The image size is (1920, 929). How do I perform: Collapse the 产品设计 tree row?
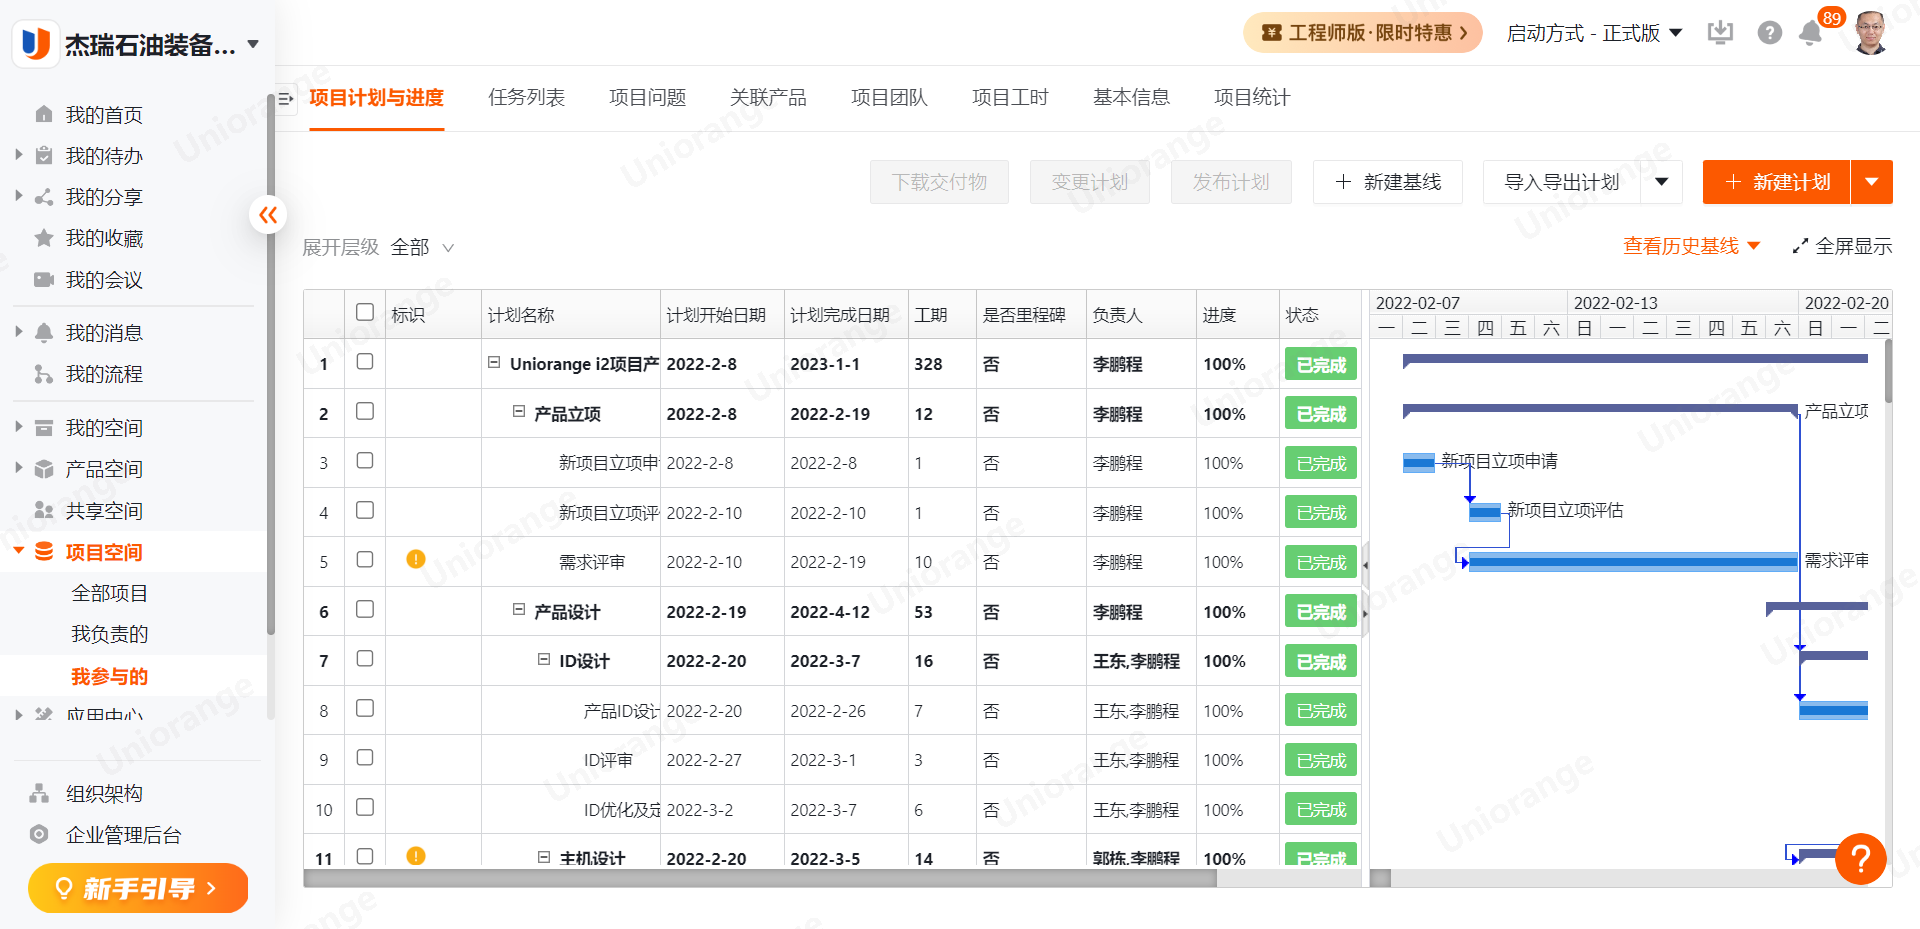tap(519, 610)
